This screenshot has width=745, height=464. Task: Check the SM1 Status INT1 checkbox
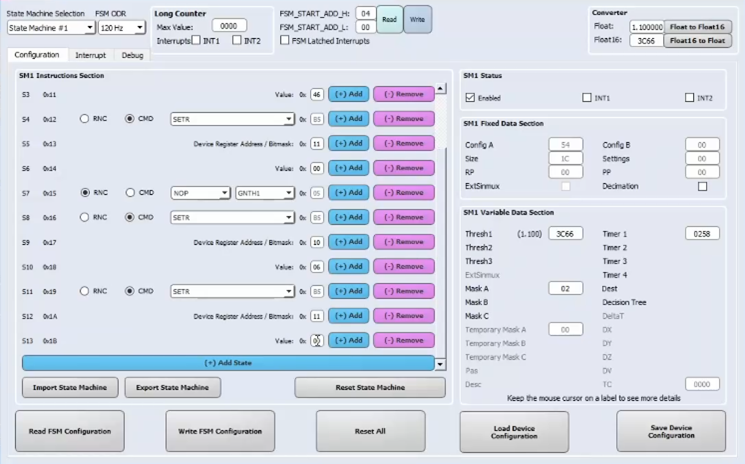click(x=587, y=97)
